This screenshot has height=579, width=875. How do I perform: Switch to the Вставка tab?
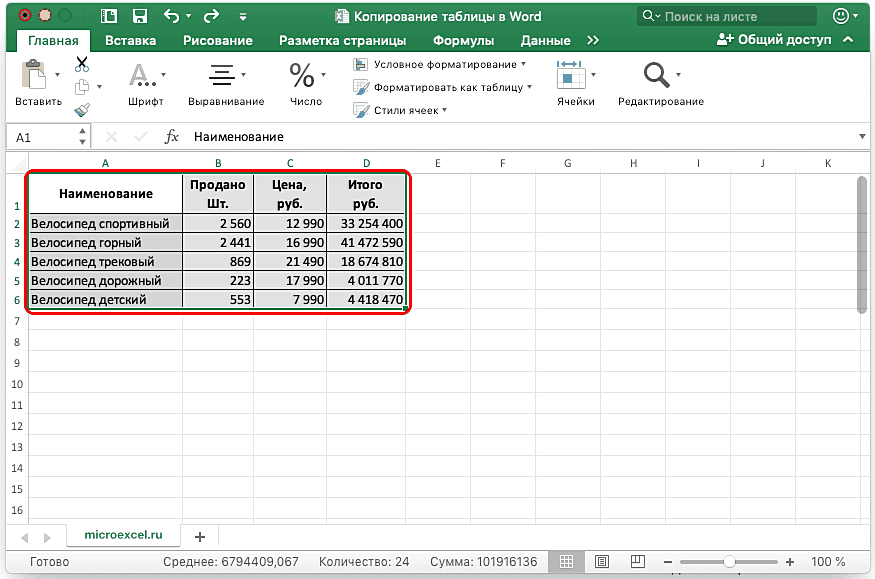coord(131,41)
